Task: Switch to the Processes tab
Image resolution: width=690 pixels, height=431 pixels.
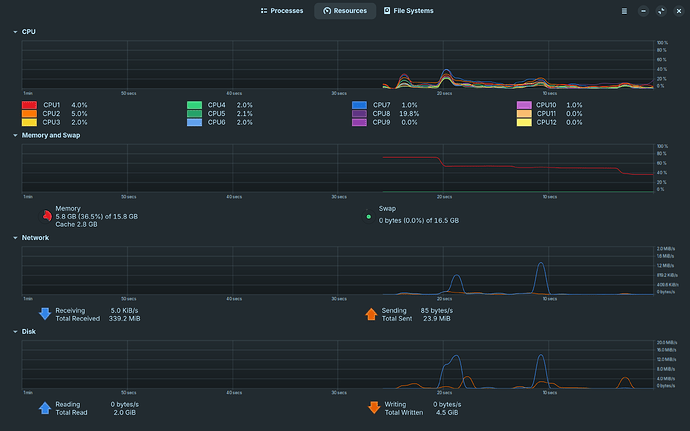Action: [282, 11]
